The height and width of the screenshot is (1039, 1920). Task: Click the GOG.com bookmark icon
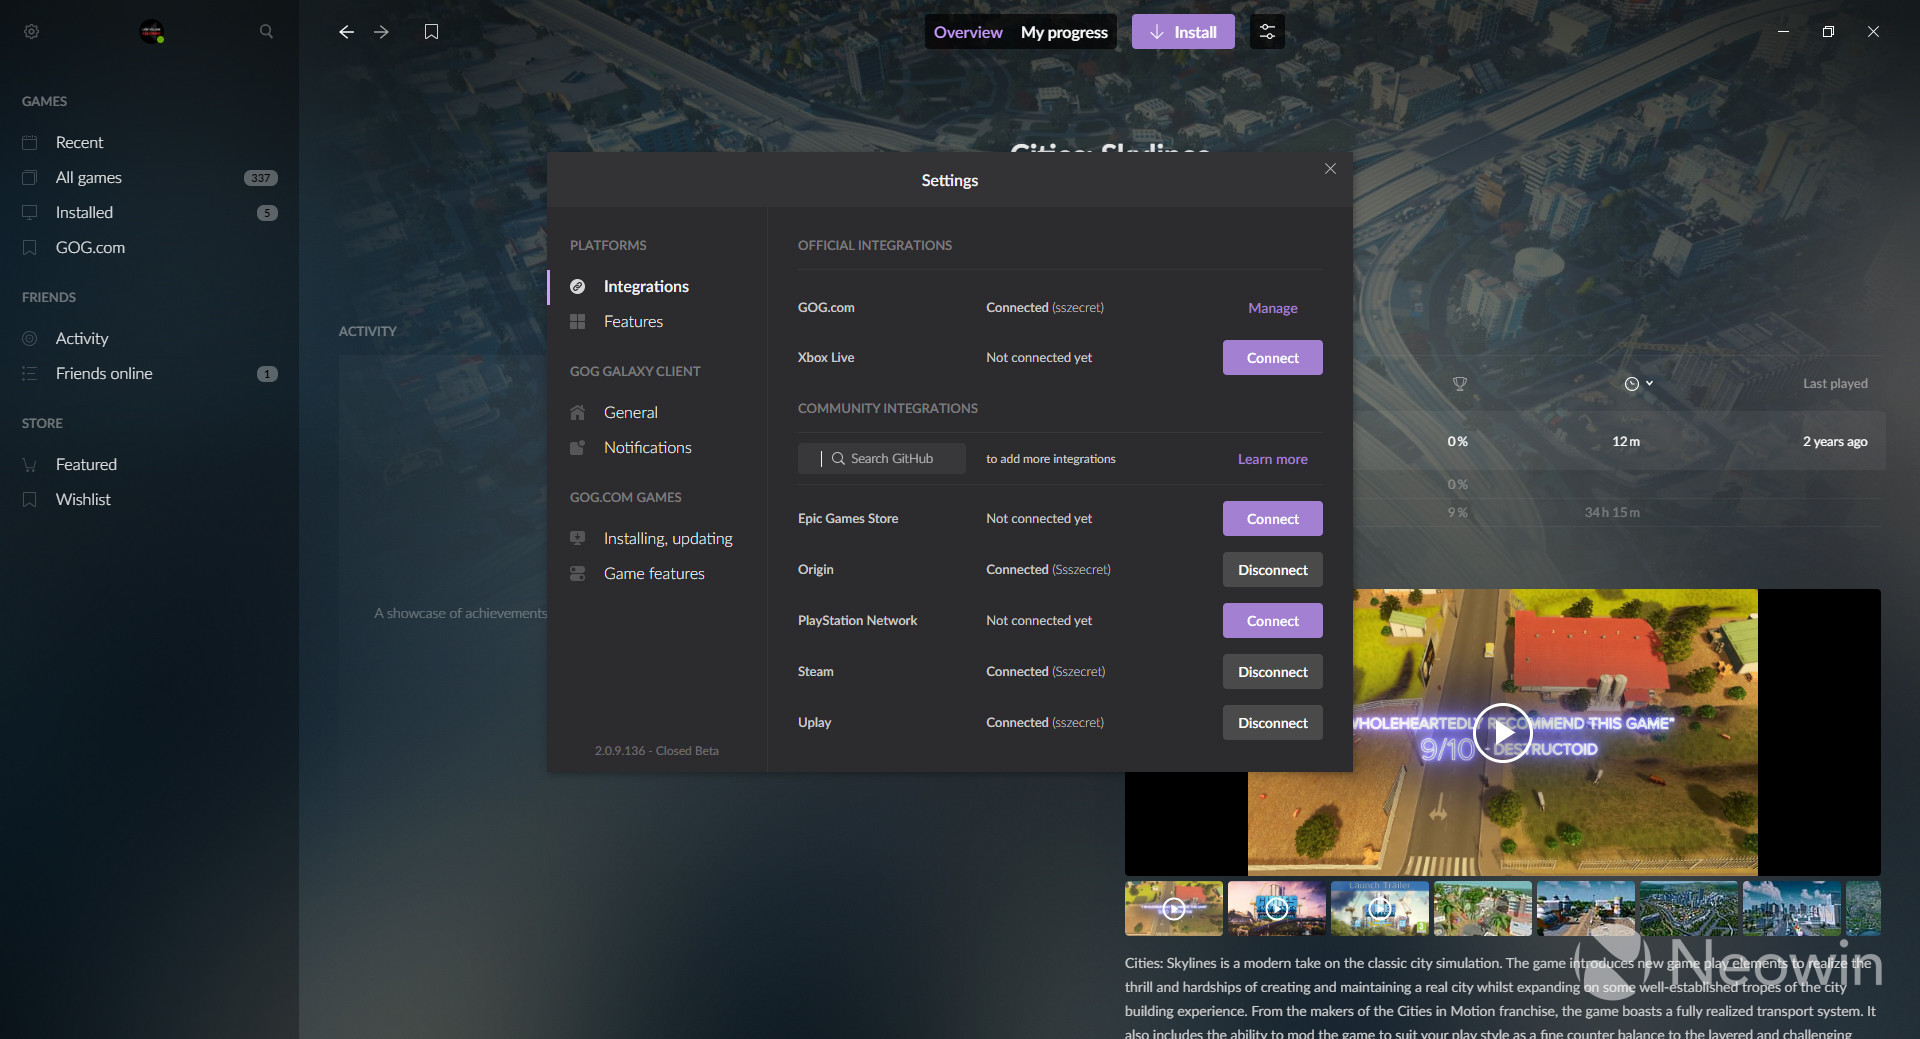[x=30, y=247]
